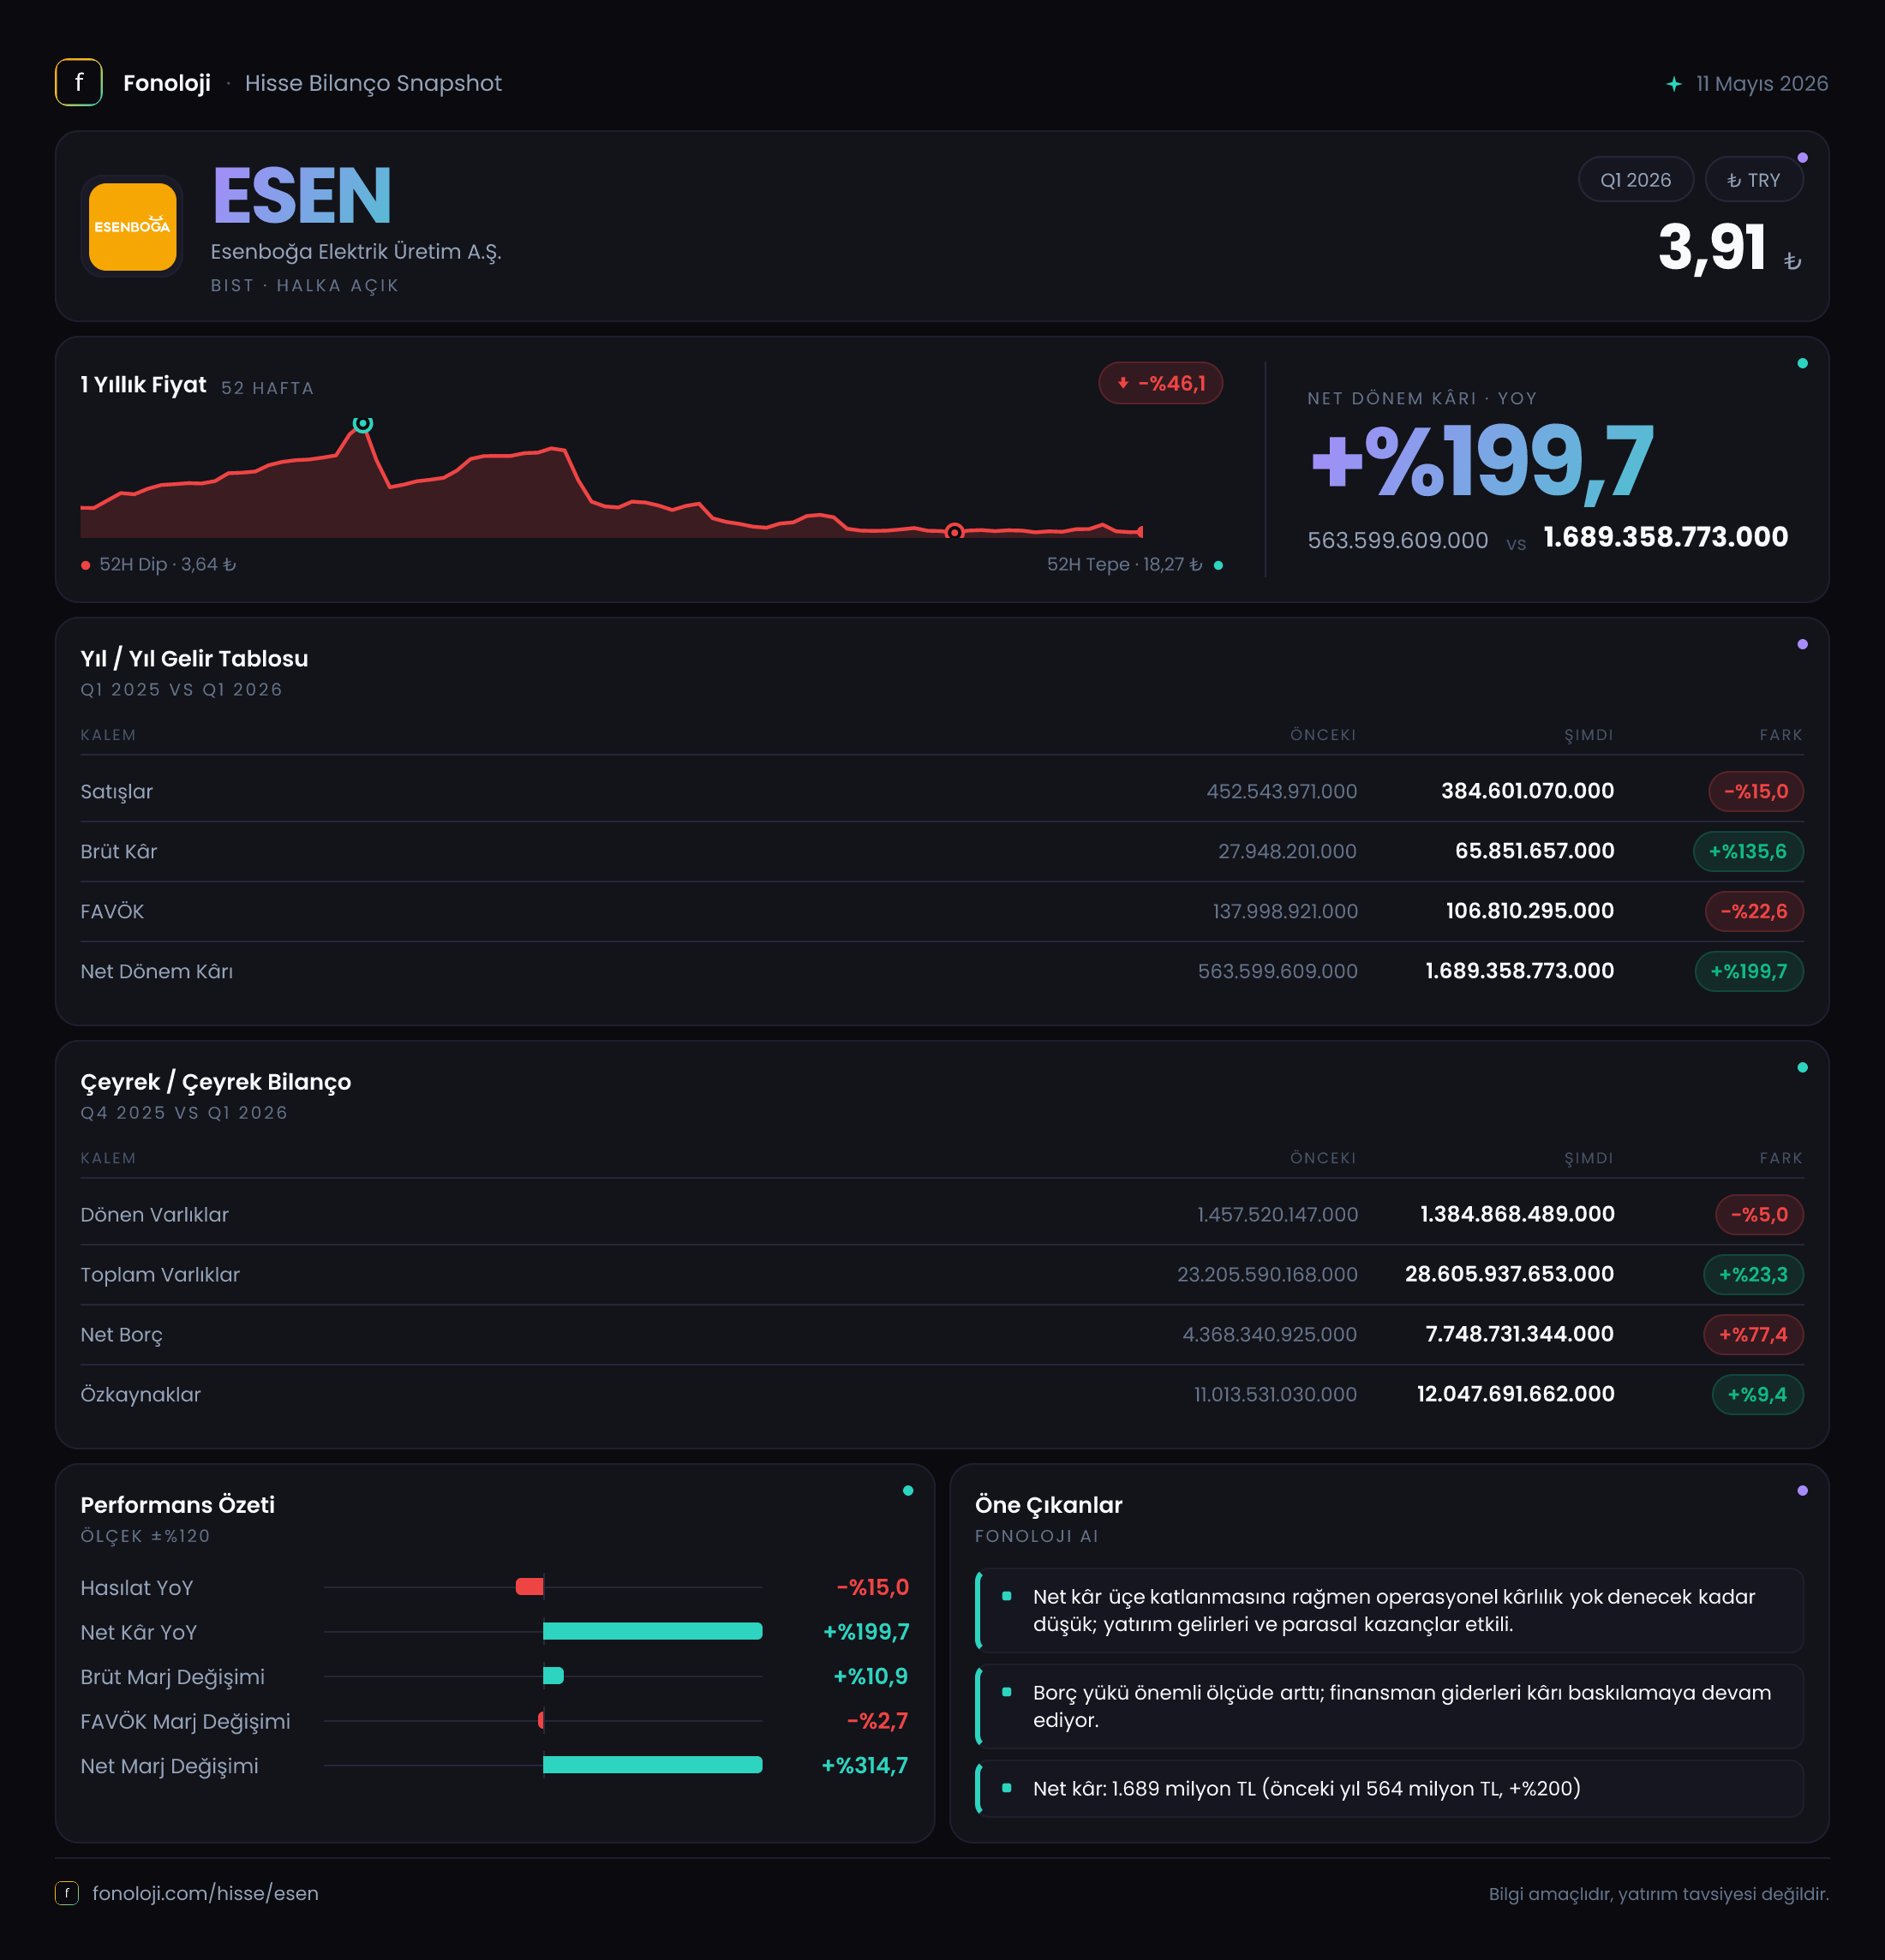Click the teal Net Marj Değişimi performance bar
Image resolution: width=1885 pixels, height=1960 pixels.
pyautogui.click(x=652, y=1765)
